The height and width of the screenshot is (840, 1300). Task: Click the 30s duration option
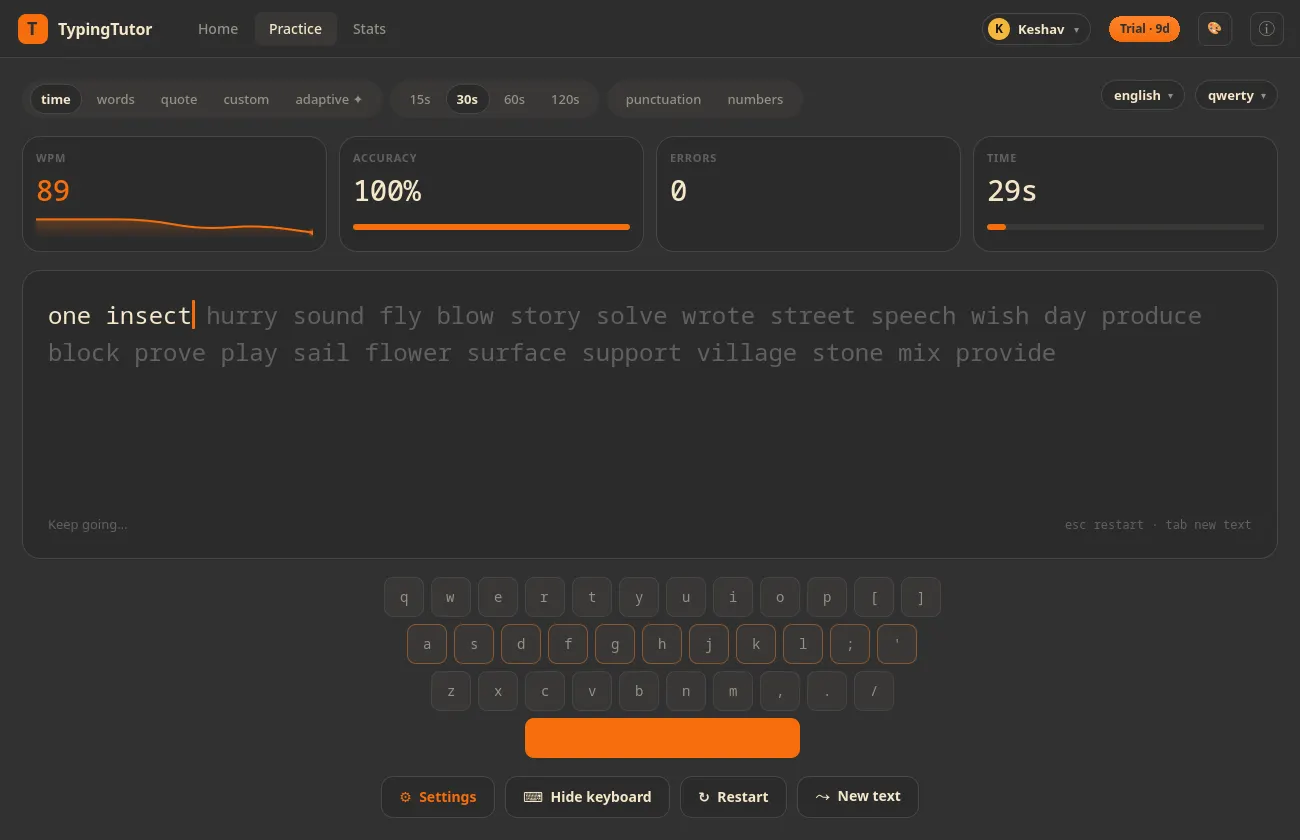pyautogui.click(x=467, y=99)
